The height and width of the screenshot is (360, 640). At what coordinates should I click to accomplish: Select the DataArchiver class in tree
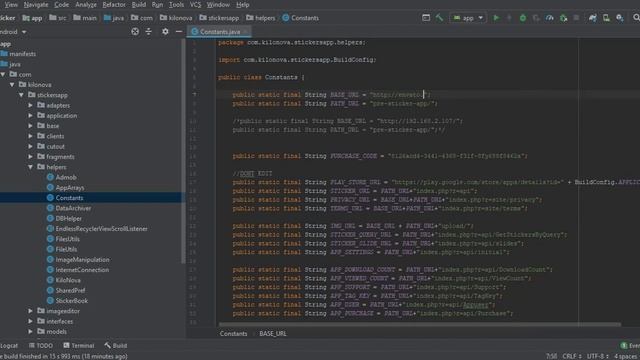tap(69, 208)
